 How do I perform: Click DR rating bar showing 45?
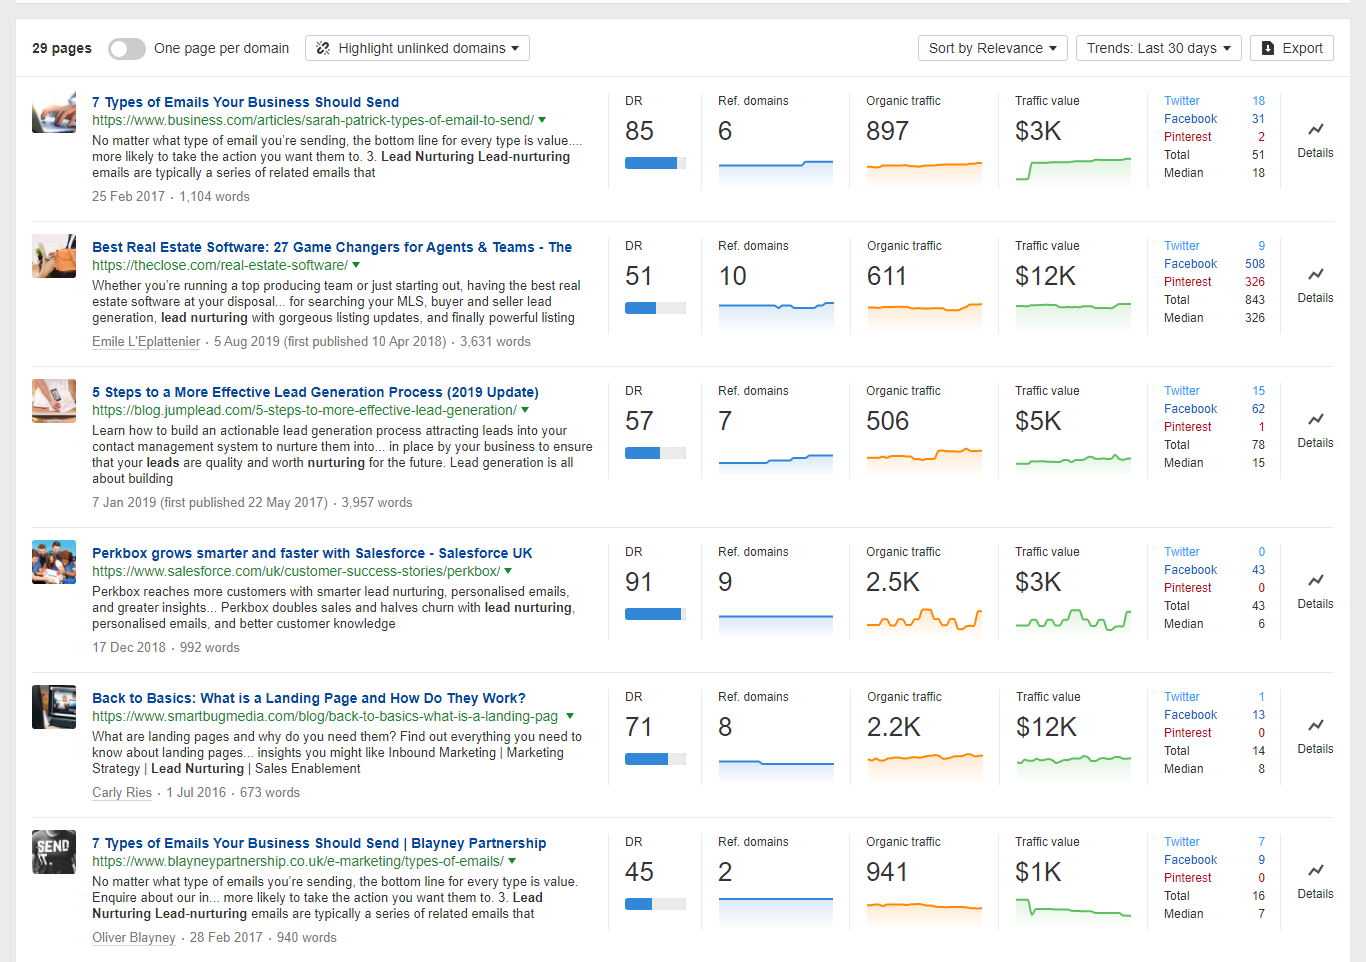point(655,904)
